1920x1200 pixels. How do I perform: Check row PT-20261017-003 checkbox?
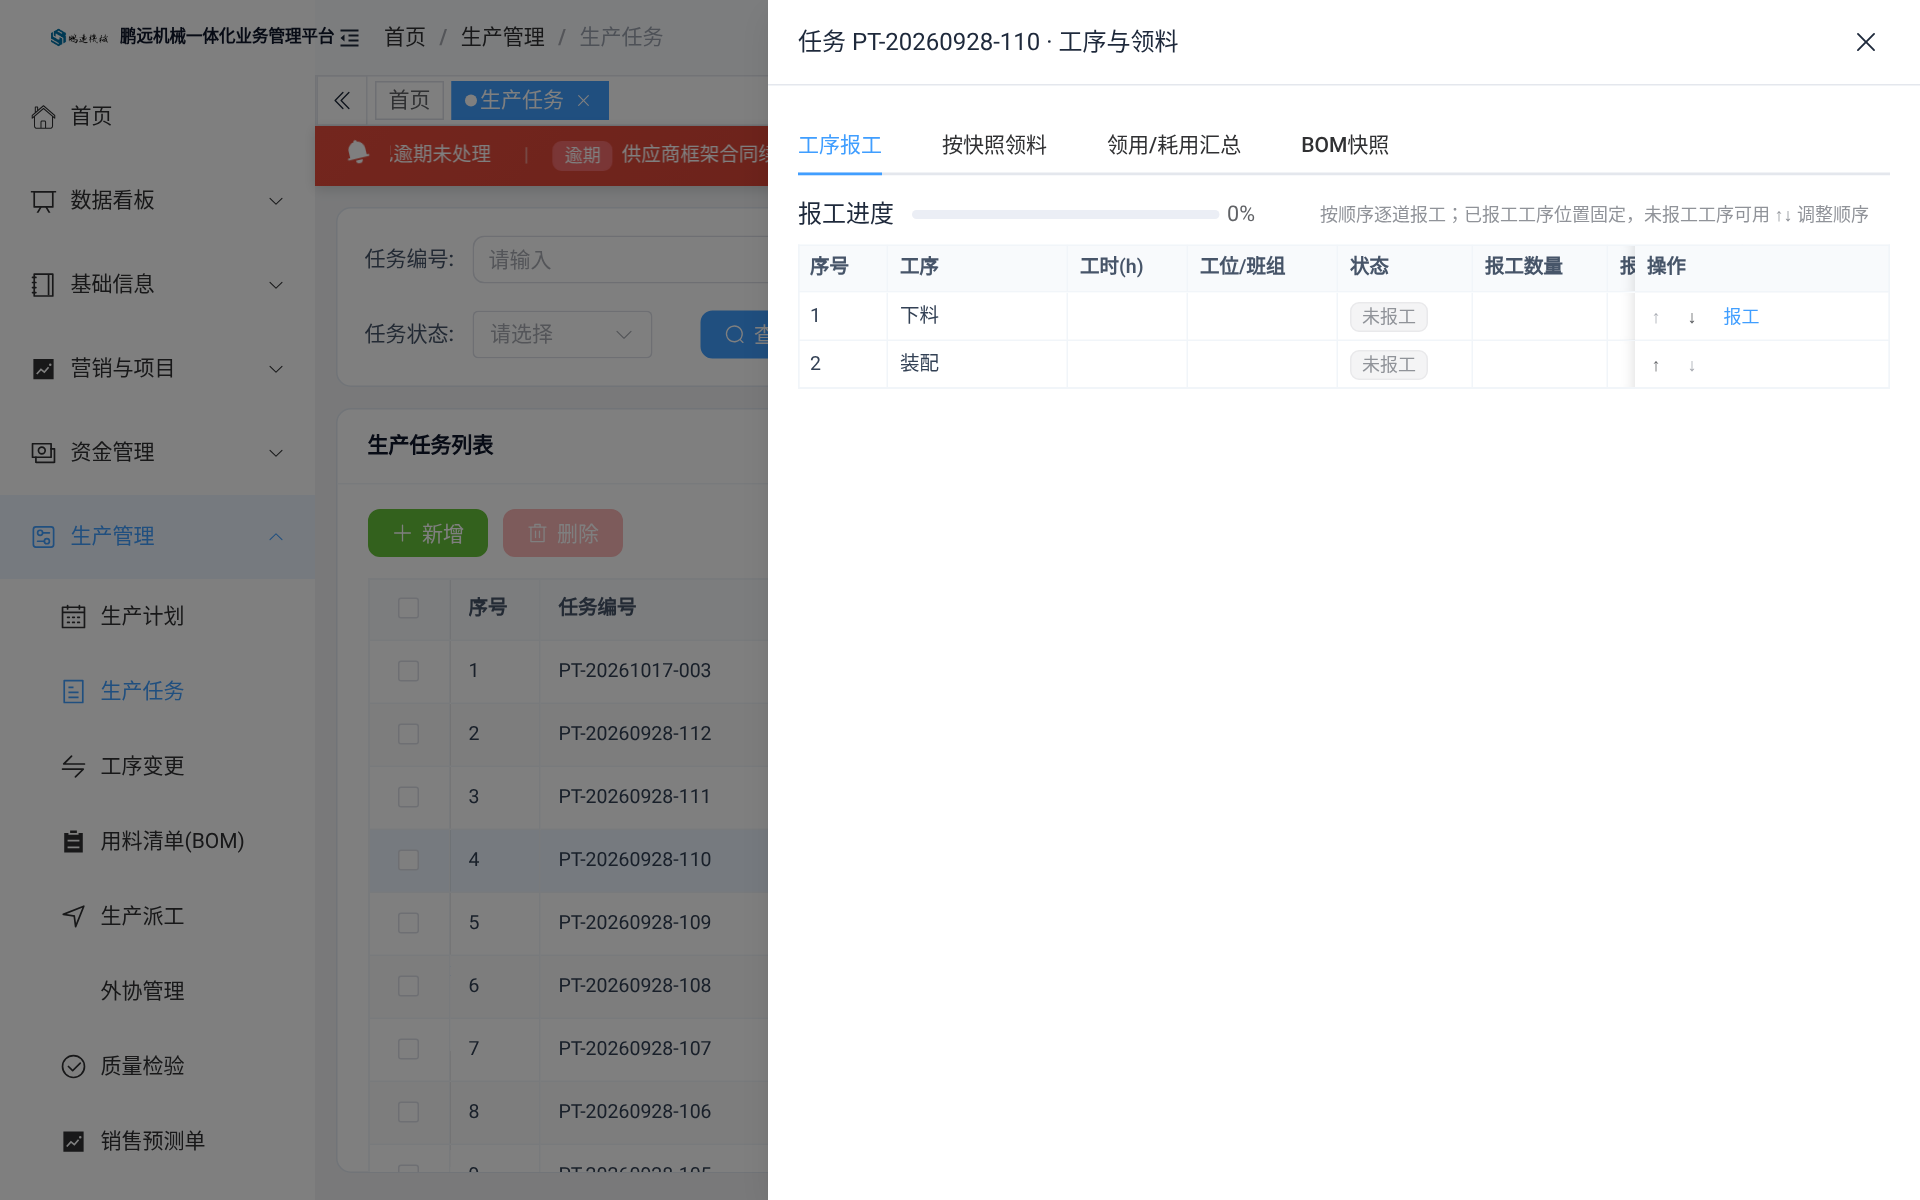tap(408, 671)
